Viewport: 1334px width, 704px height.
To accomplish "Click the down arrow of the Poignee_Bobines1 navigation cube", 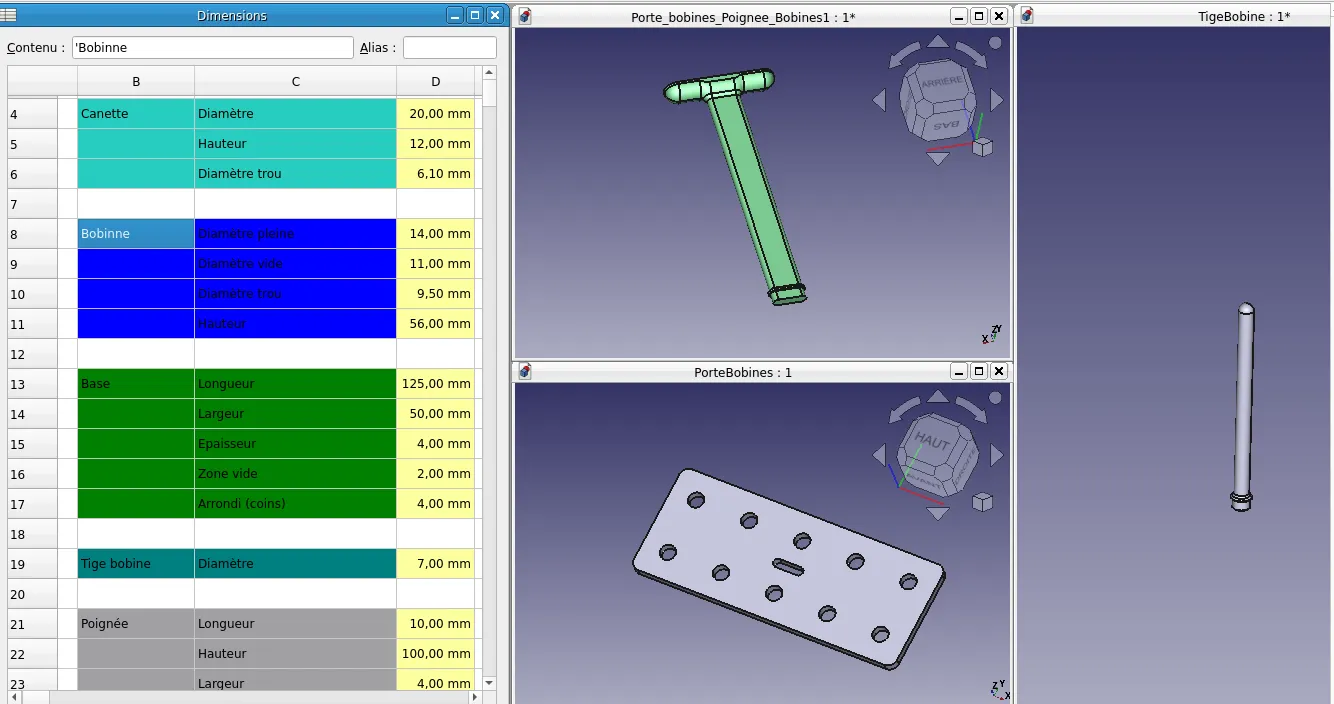I will (938, 158).
